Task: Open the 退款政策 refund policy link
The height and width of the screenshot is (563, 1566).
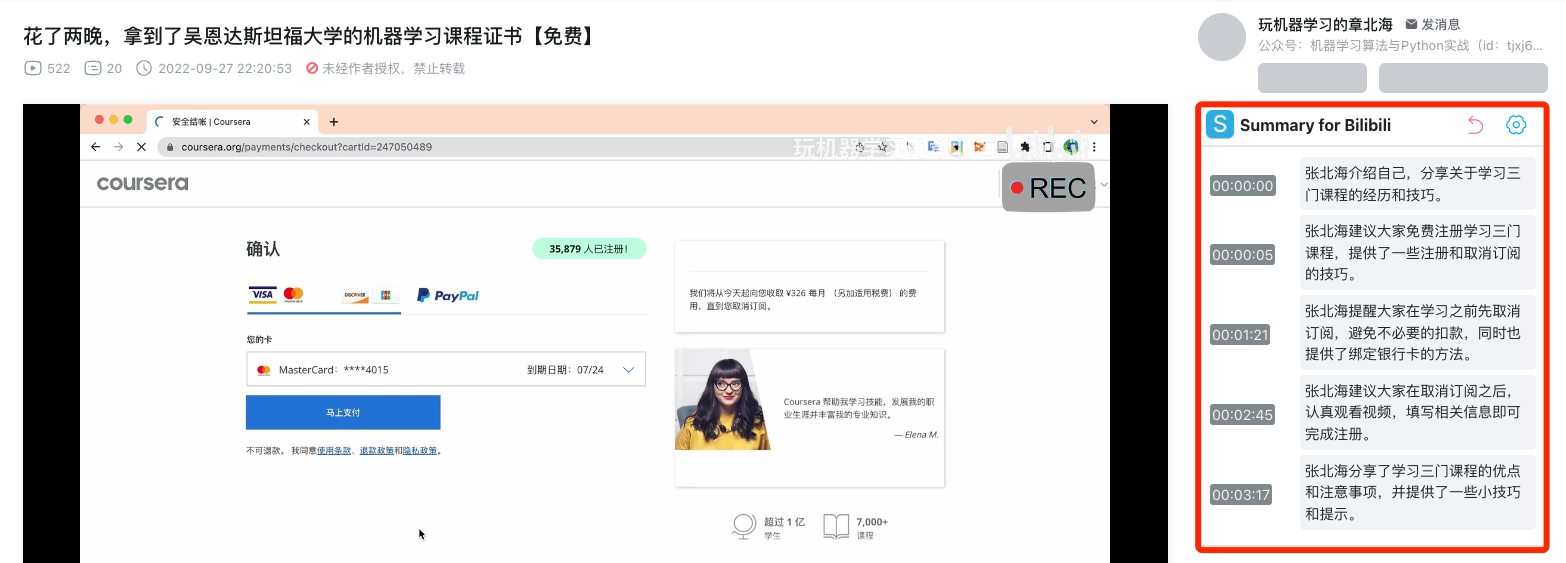Action: [377, 451]
